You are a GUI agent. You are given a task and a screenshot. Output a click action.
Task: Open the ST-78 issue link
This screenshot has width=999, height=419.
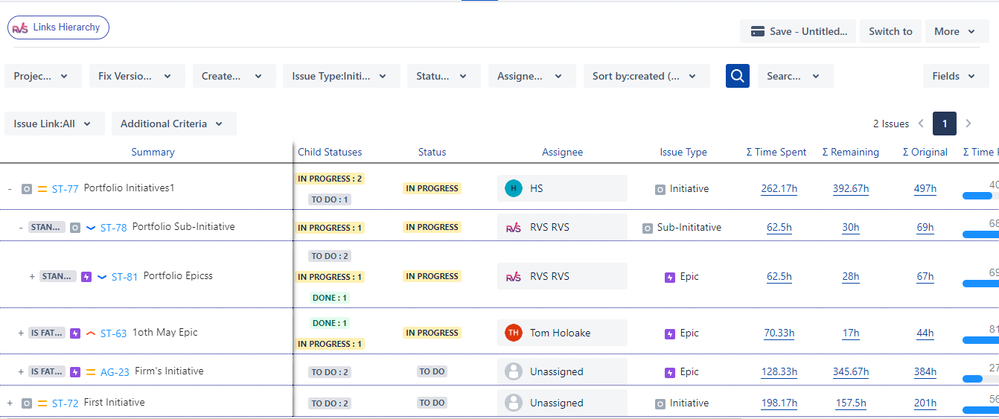pos(114,227)
